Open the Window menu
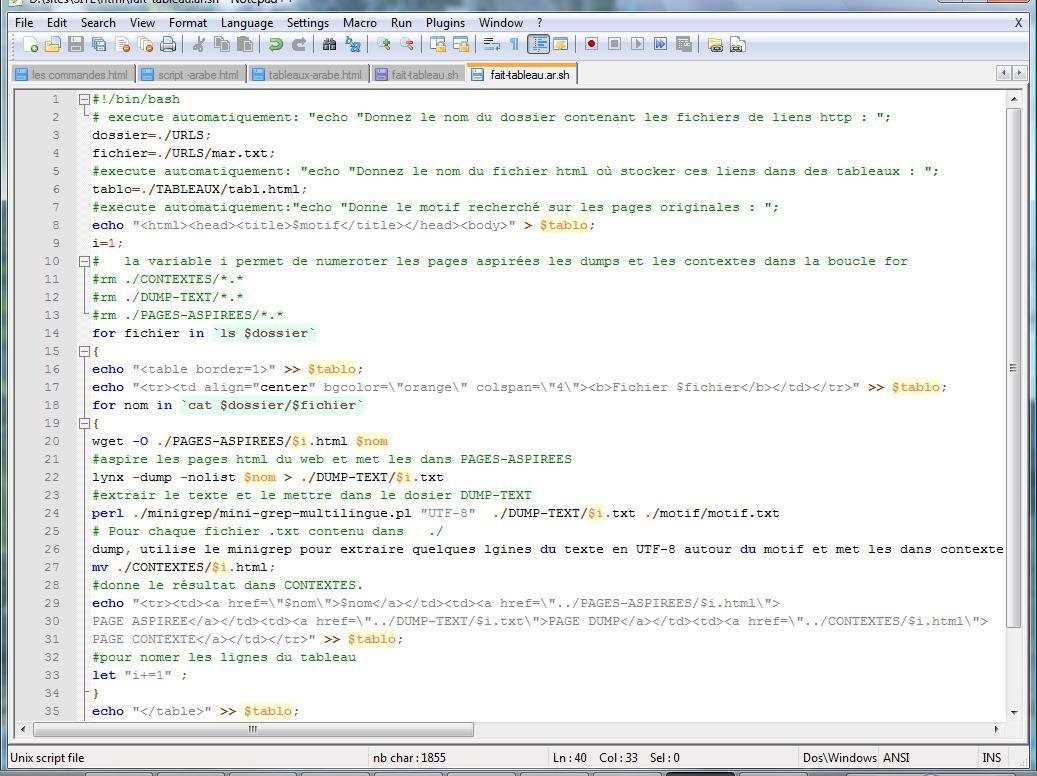The image size is (1037, 776). pos(501,22)
